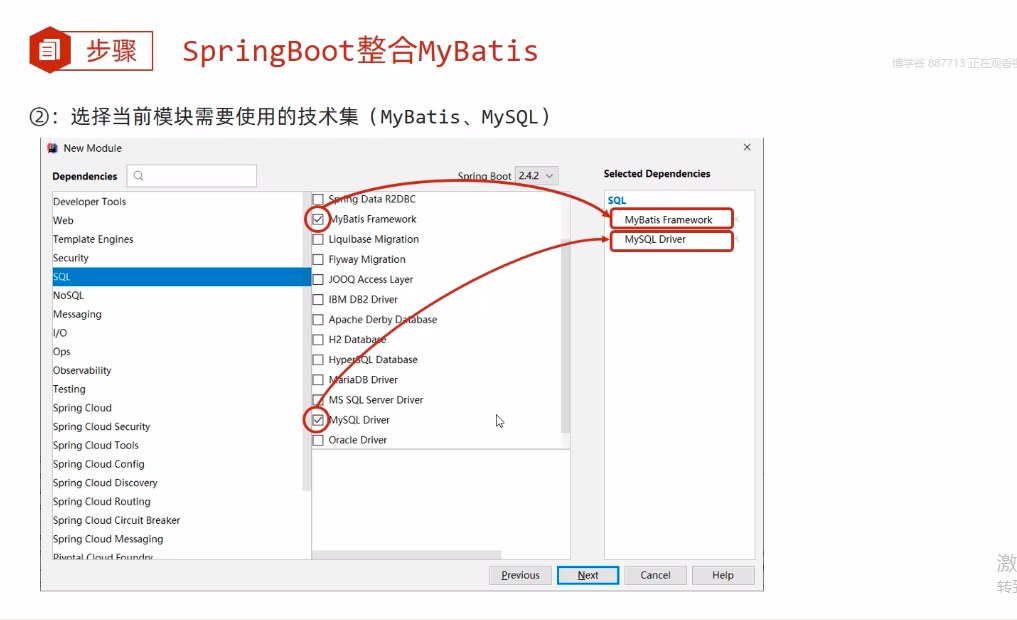Screen dimensions: 1017x620
Task: Select MyBatis Framework in Selected Dependencies
Action: [x=668, y=220]
